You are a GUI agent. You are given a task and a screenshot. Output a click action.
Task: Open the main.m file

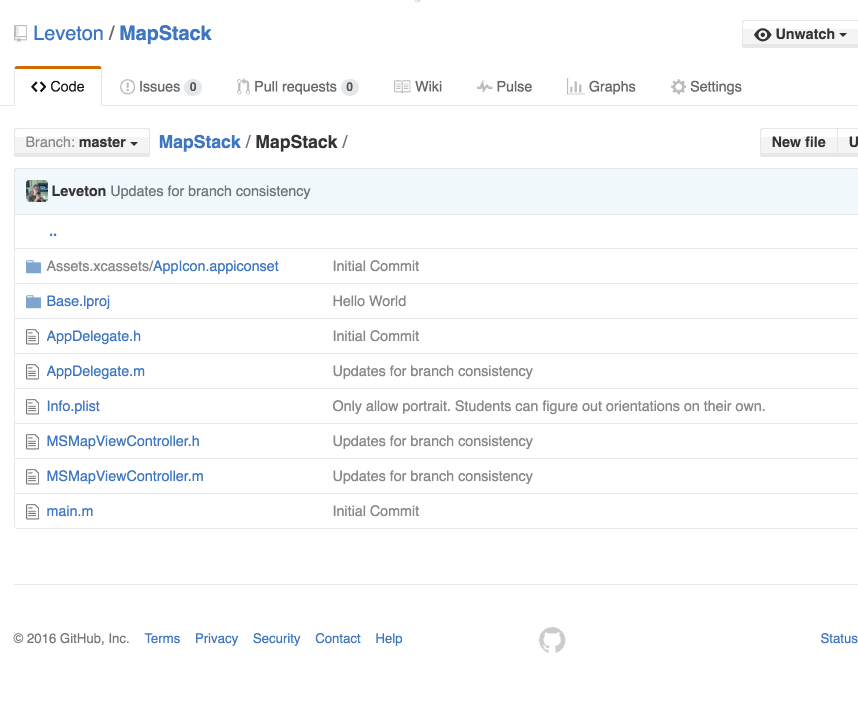point(70,511)
